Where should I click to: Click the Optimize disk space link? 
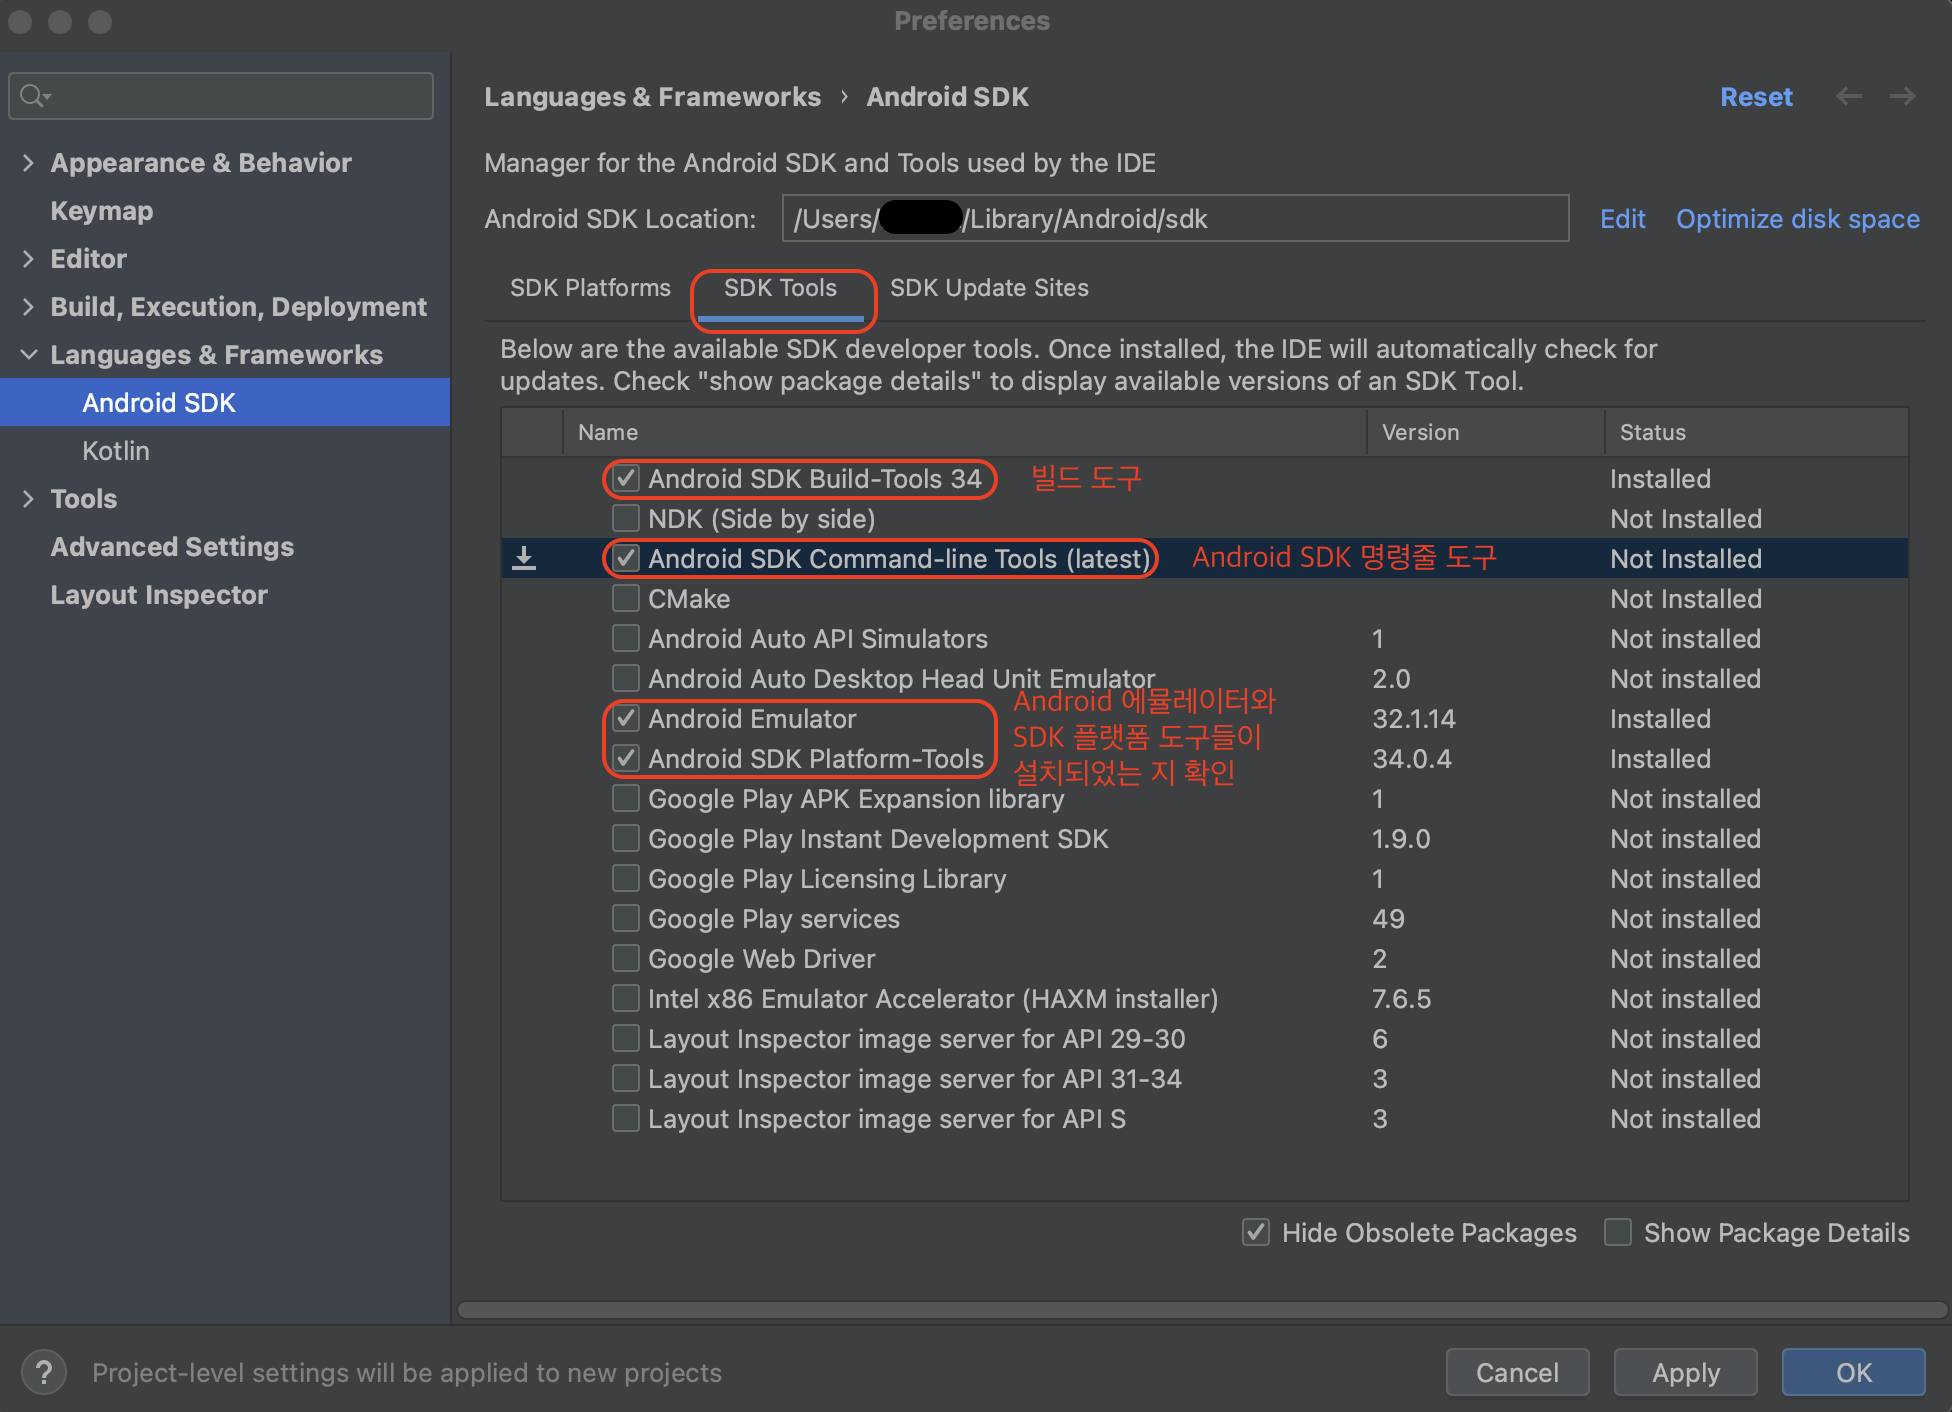(x=1797, y=219)
